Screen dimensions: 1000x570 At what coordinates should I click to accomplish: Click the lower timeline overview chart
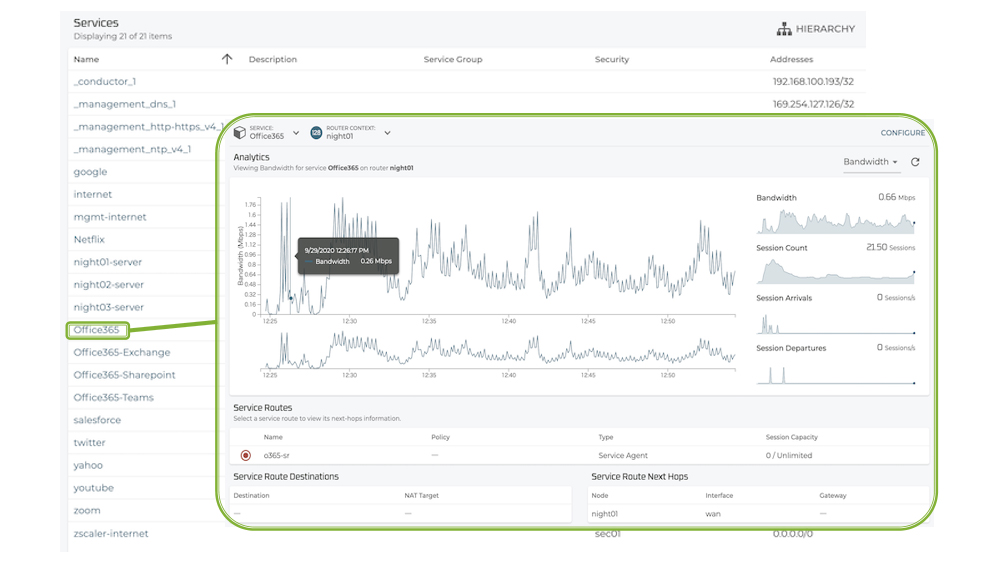(498, 350)
